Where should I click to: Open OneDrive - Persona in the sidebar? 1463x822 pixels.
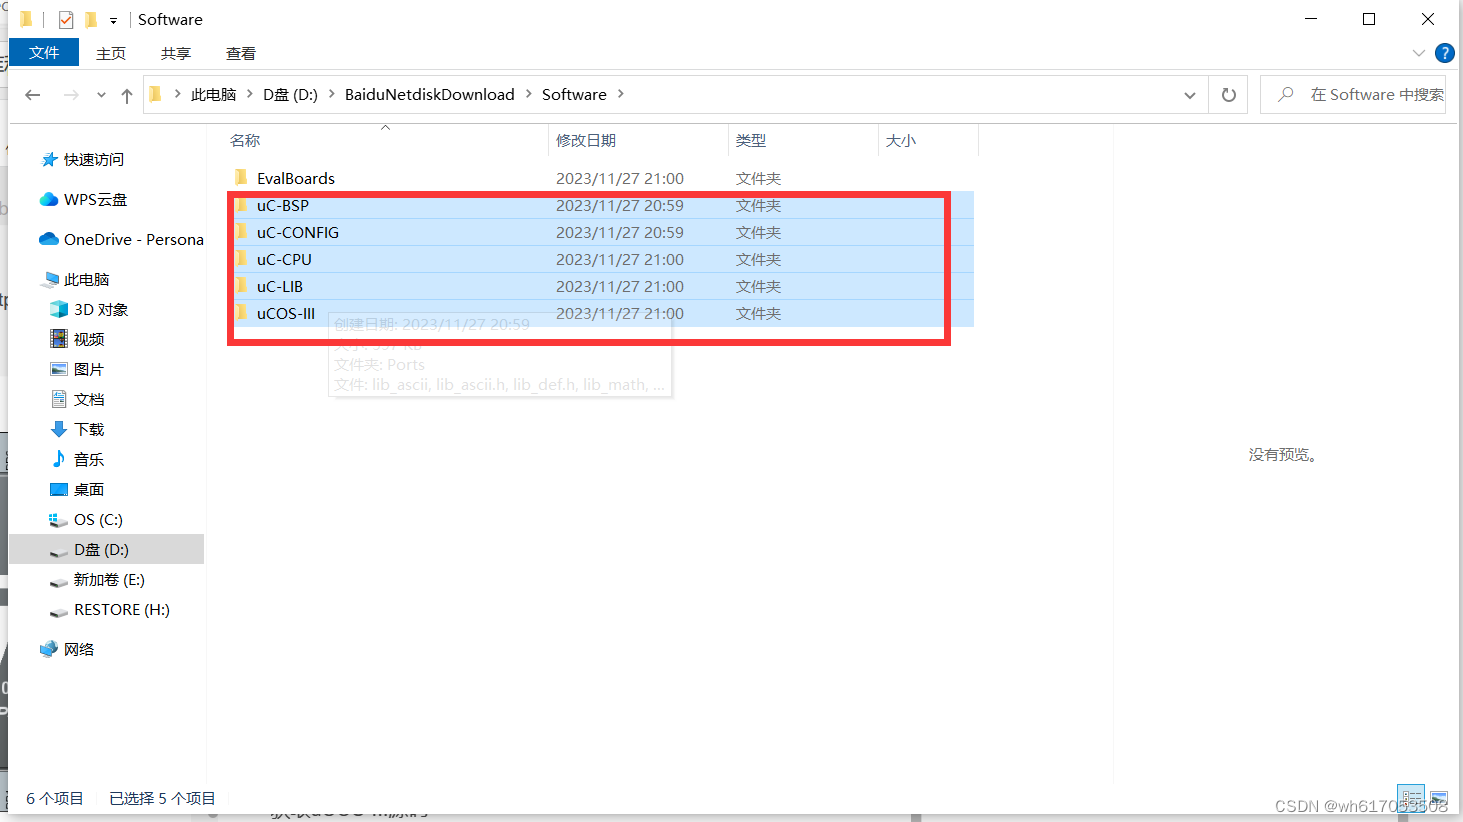pos(134,239)
